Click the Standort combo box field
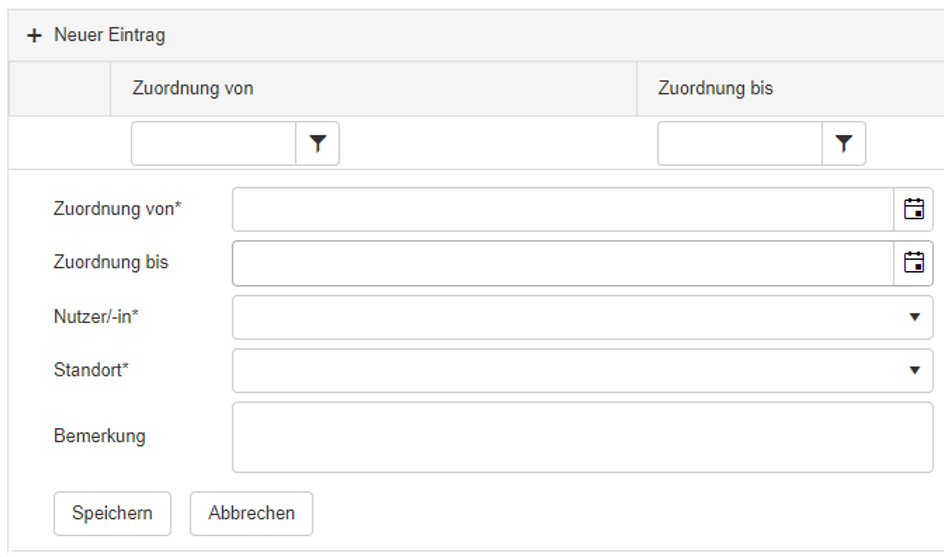947x557 pixels. (583, 370)
